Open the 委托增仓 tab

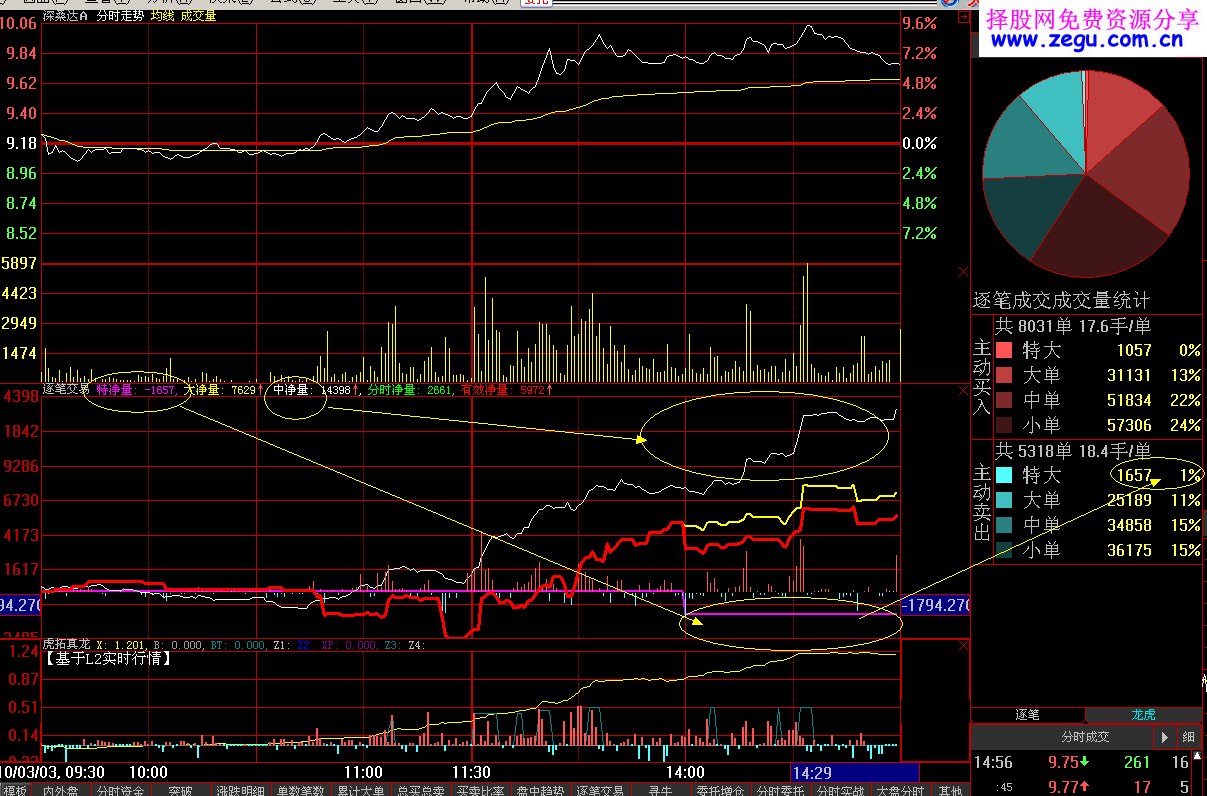point(720,790)
